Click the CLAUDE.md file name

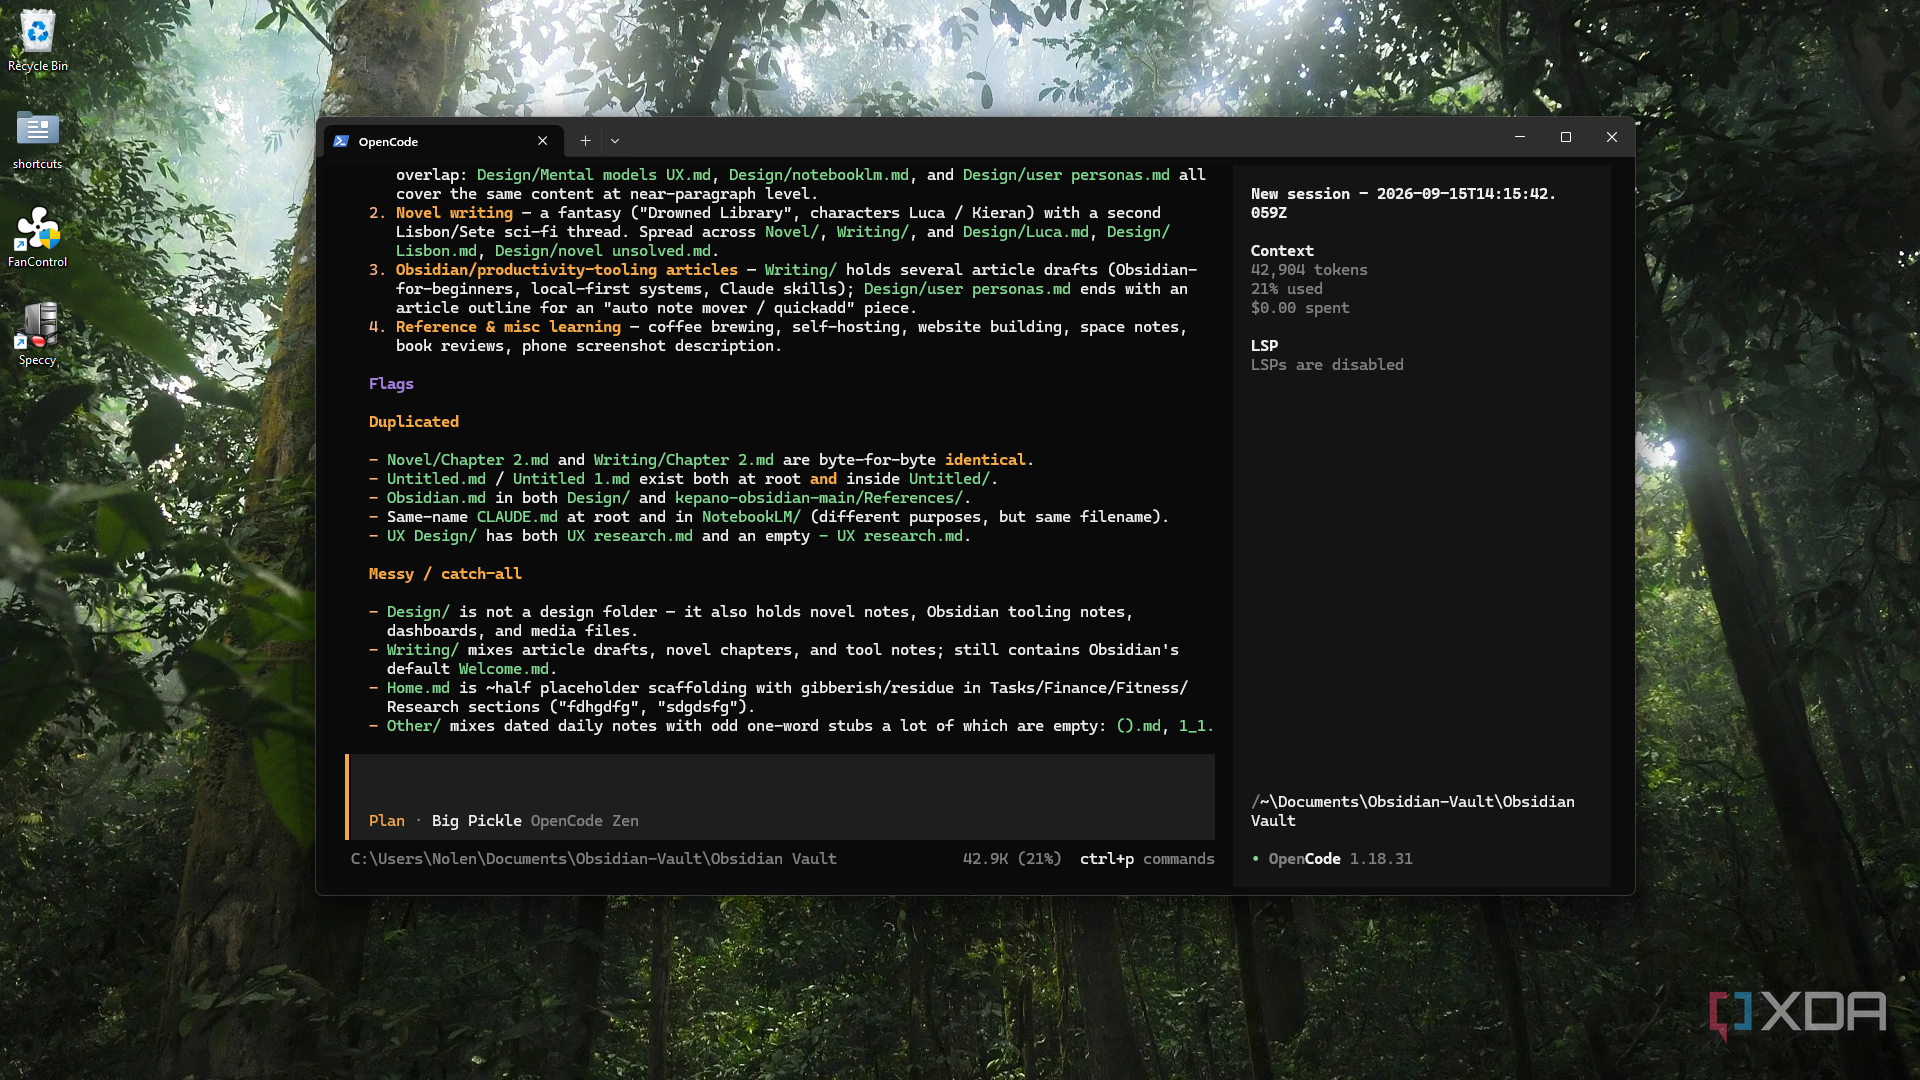point(517,517)
